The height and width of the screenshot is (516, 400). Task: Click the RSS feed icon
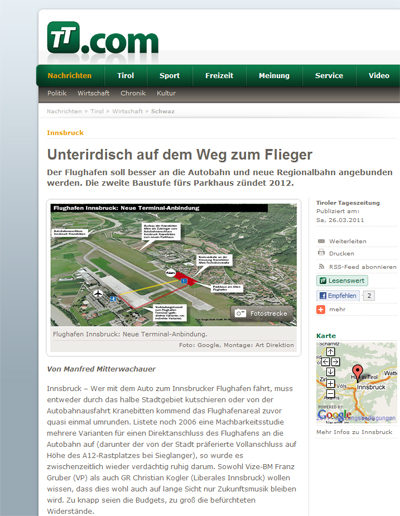(x=321, y=267)
